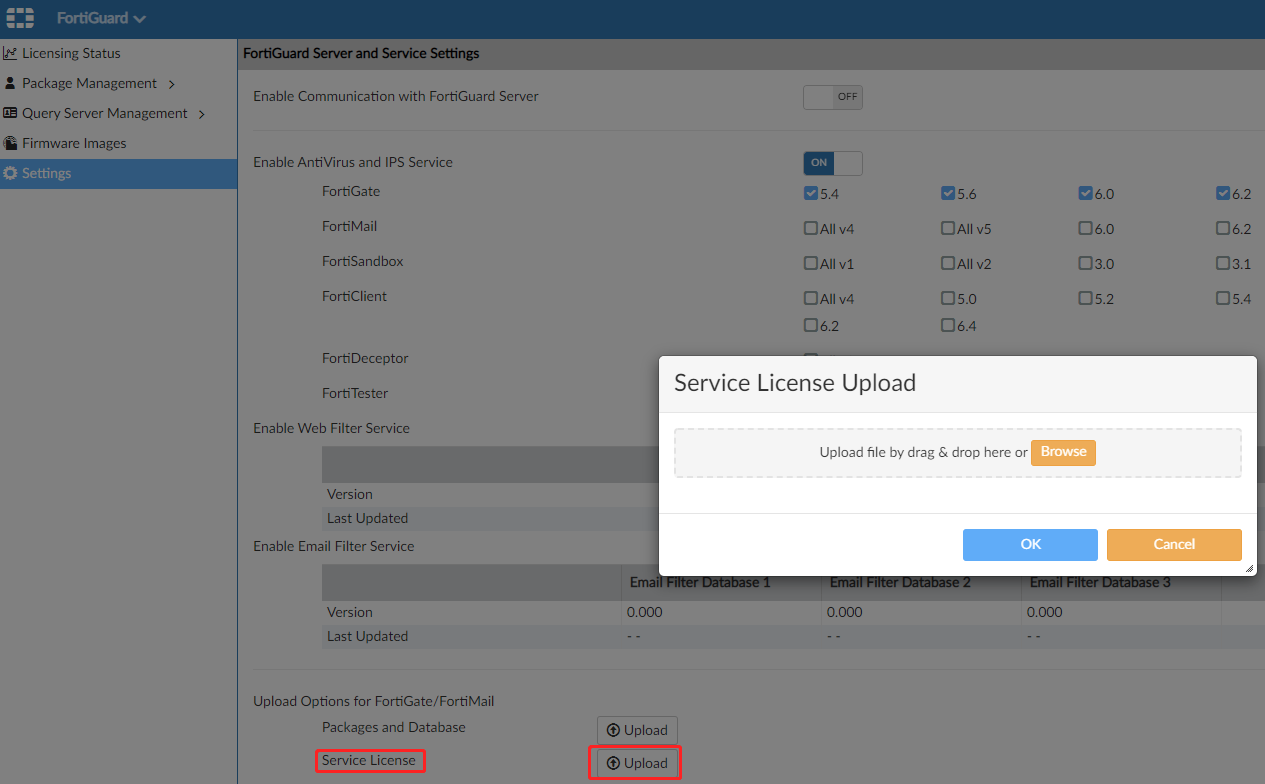Click Enable Email Filter Service label
The width and height of the screenshot is (1265, 784).
pos(333,546)
